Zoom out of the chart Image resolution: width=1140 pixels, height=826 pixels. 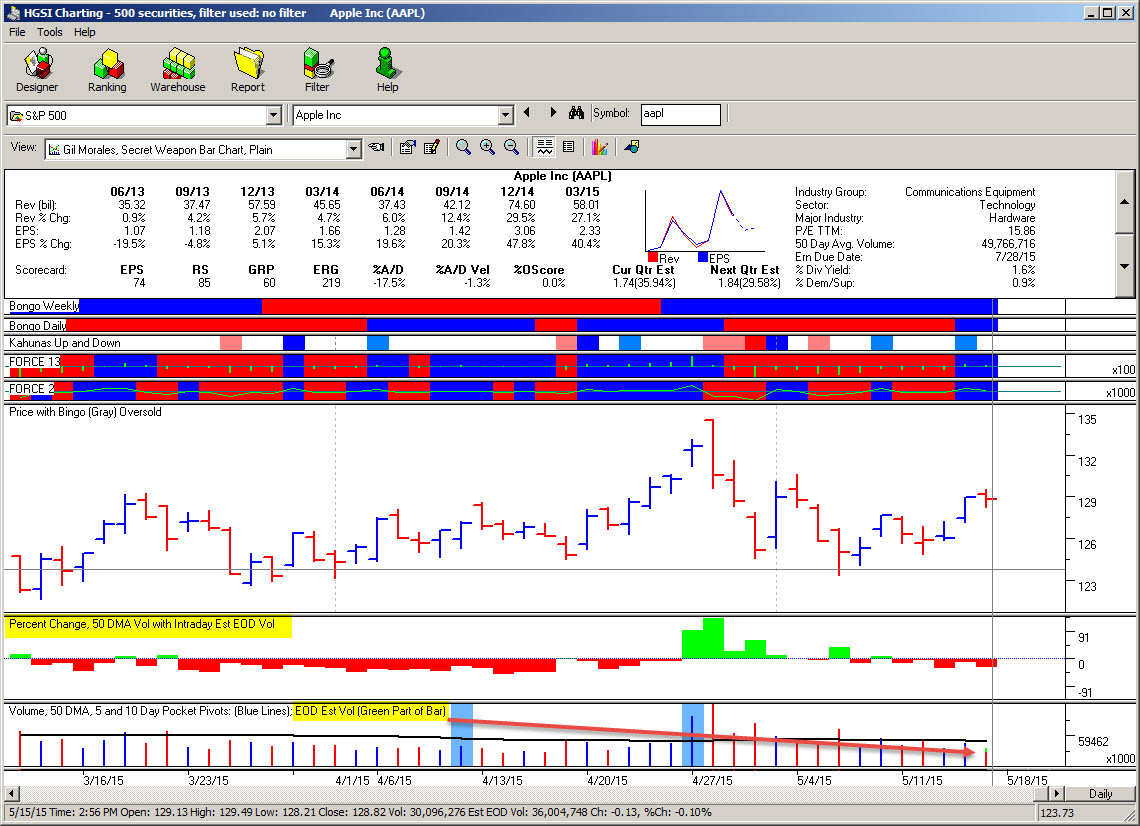click(x=511, y=148)
